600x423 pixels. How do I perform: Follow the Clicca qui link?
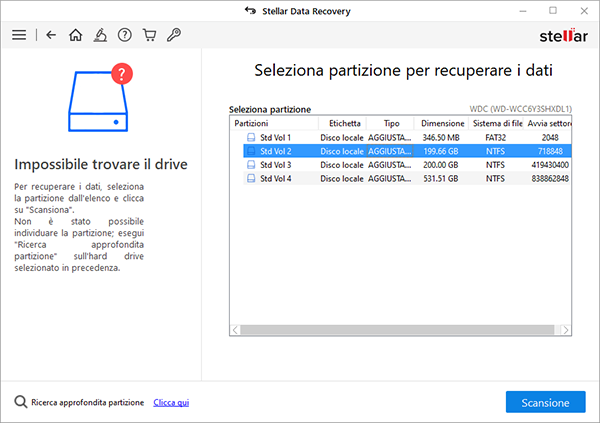171,403
